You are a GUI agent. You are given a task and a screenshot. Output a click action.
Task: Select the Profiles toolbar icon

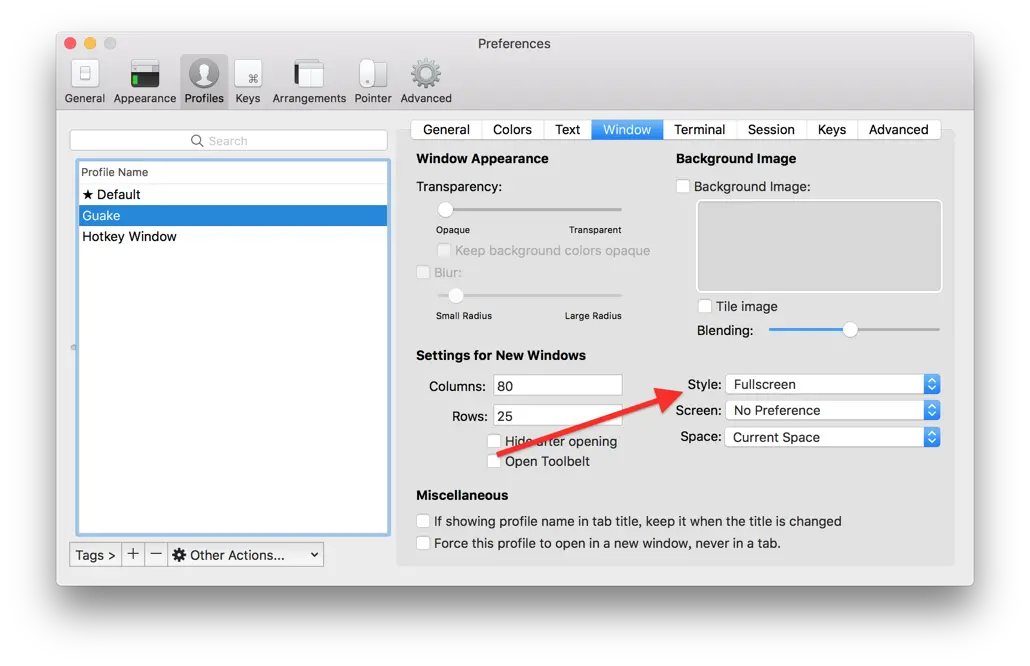pyautogui.click(x=204, y=81)
